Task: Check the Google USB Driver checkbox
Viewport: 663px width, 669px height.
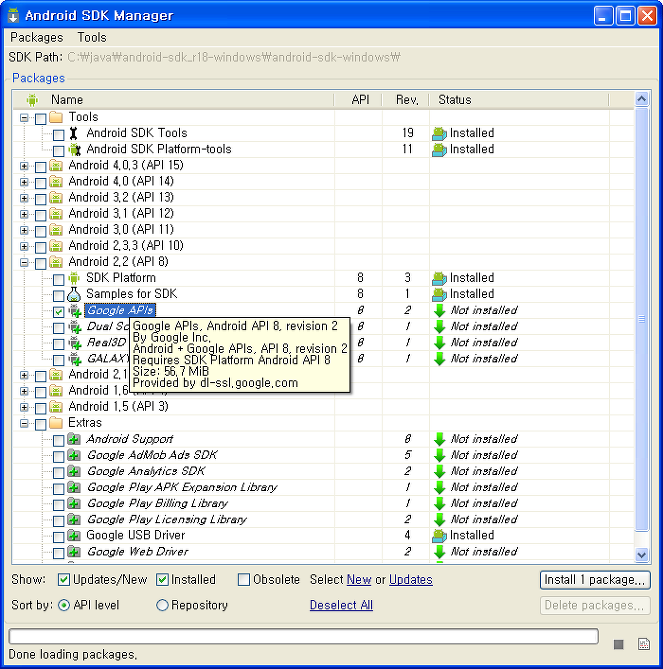Action: tap(58, 537)
